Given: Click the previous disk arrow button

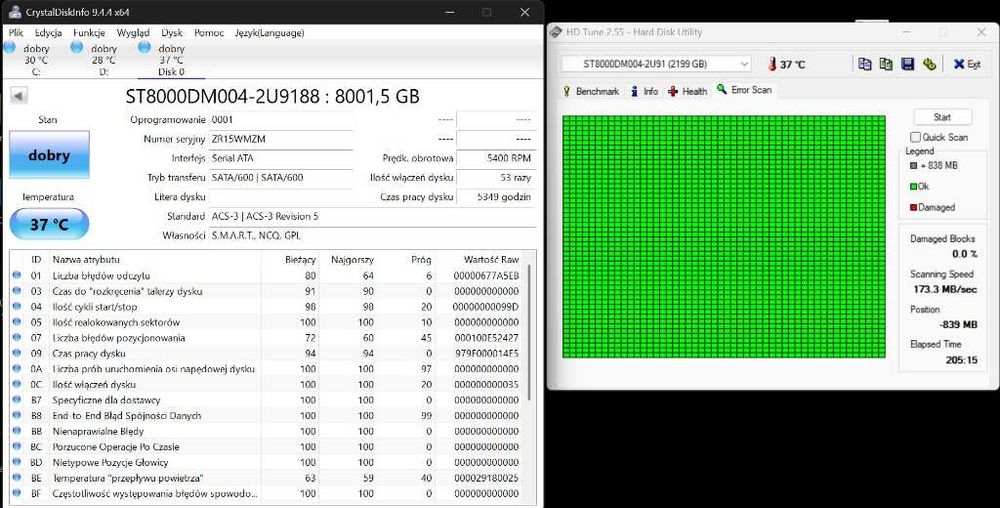Looking at the screenshot, I should 19,96.
